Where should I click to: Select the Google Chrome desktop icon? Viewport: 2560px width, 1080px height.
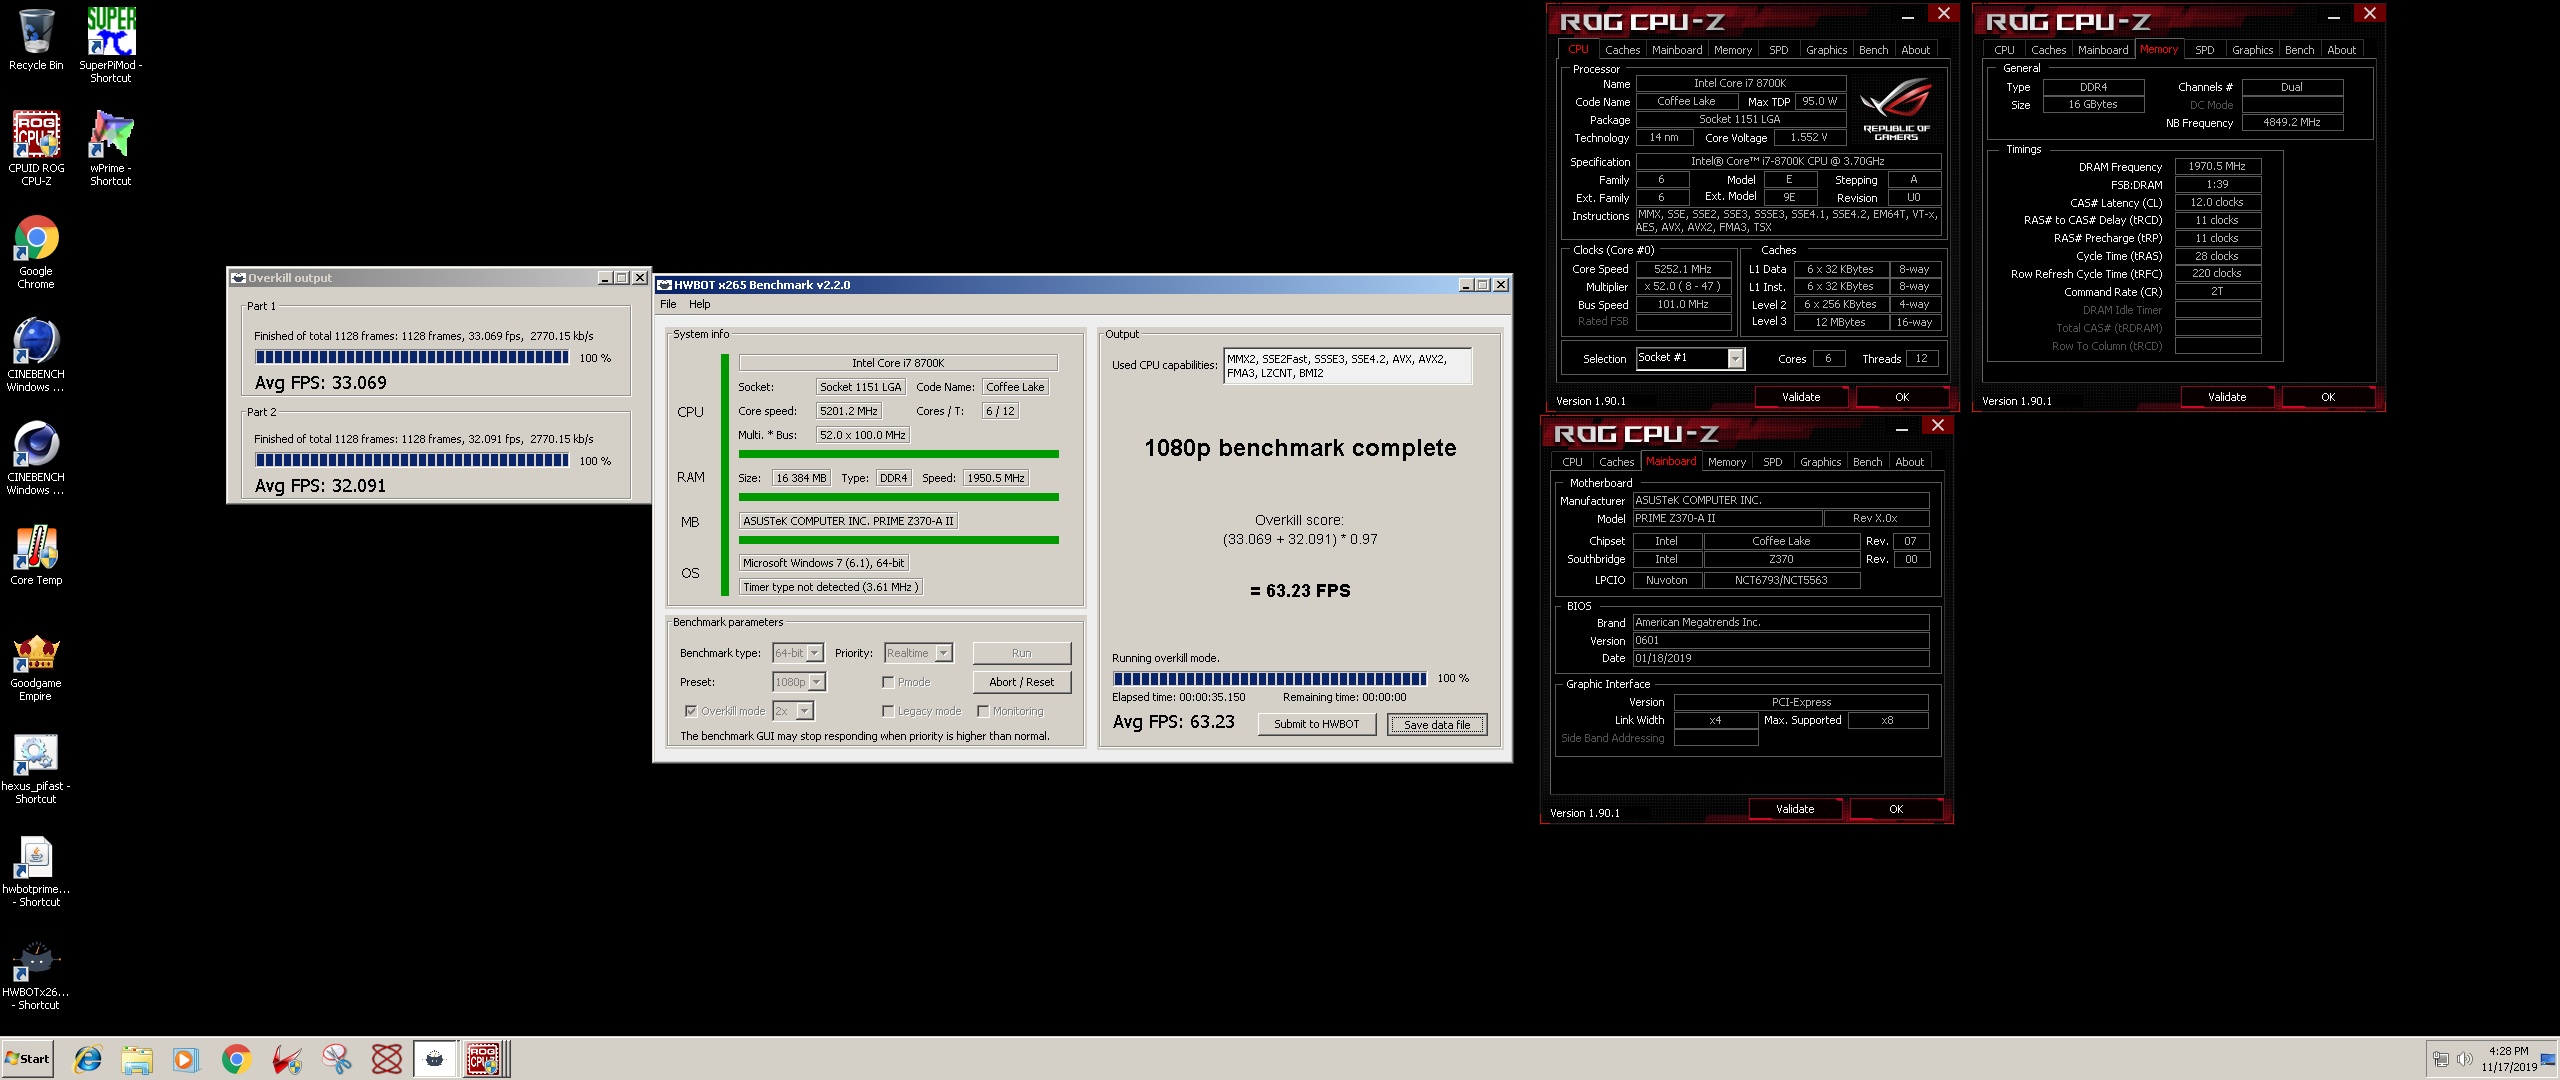(x=36, y=252)
